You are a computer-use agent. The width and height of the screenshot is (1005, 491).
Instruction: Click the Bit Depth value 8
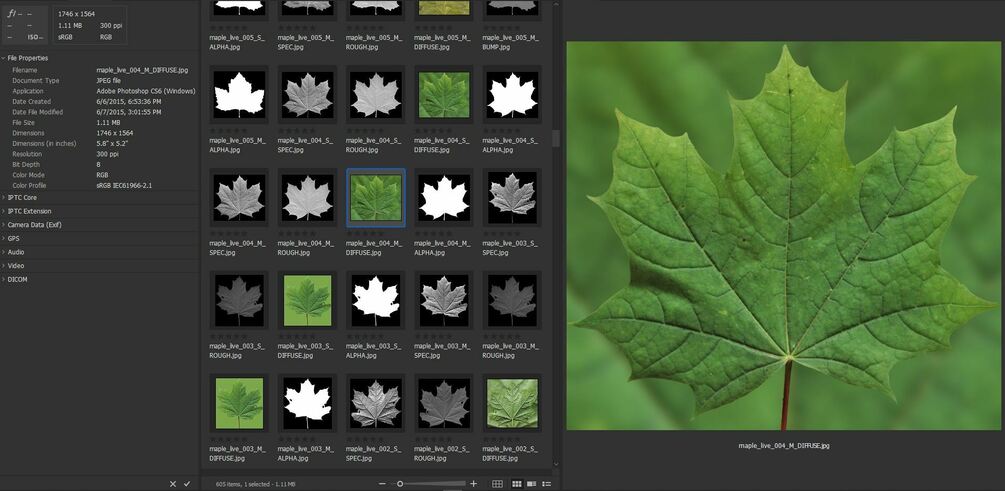click(x=98, y=165)
